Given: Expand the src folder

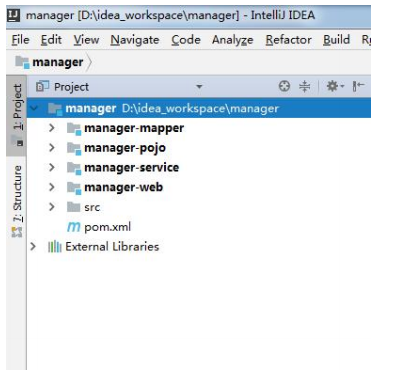Looking at the screenshot, I should pyautogui.click(x=52, y=207).
